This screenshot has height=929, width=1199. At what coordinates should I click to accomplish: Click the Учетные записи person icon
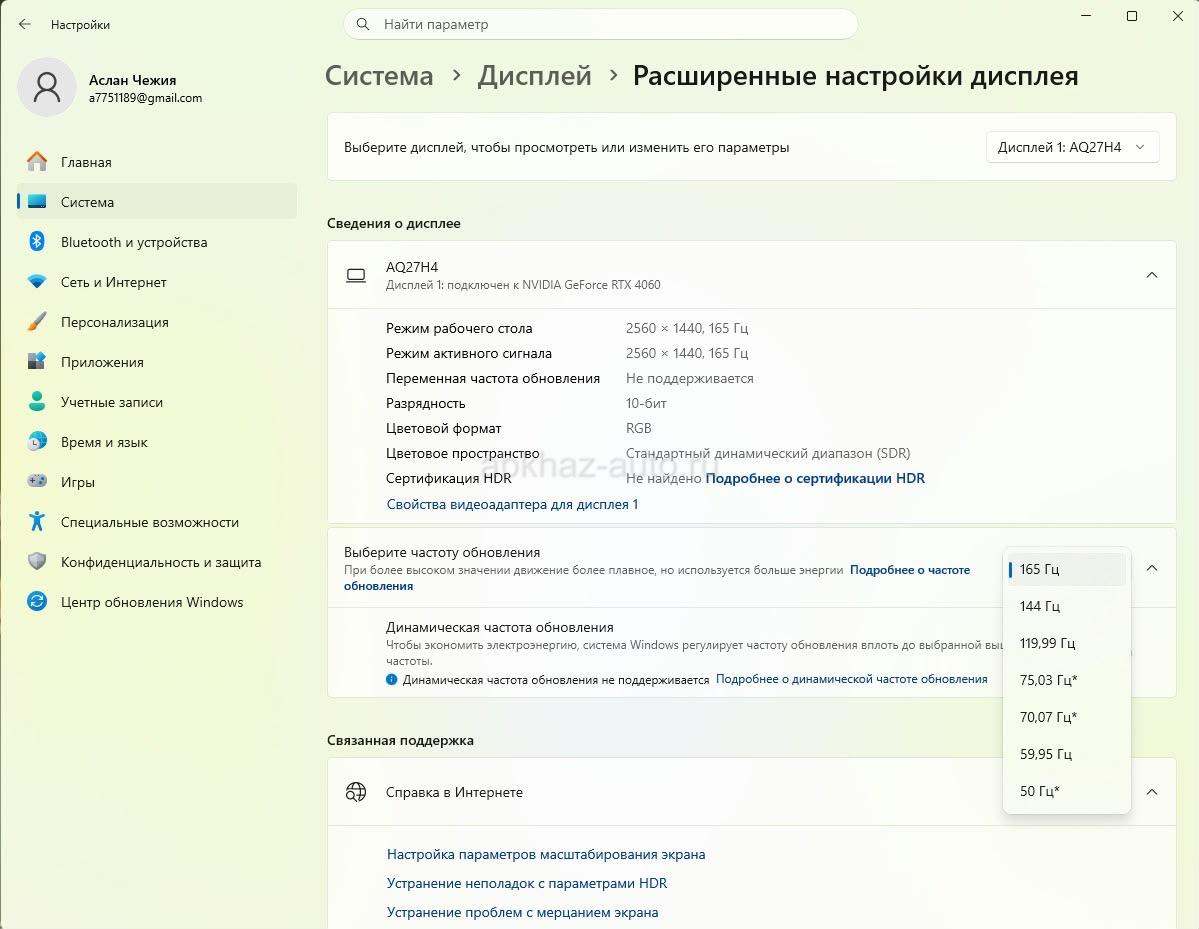click(x=37, y=401)
